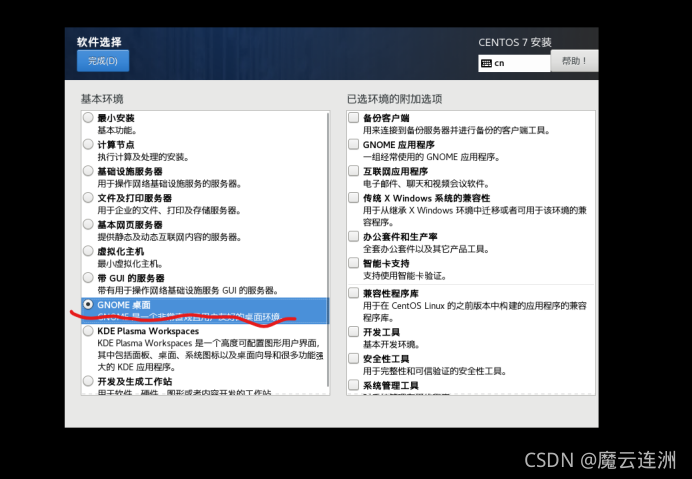Click the 完成(D) done button
Image resolution: width=692 pixels, height=479 pixels.
point(103,60)
